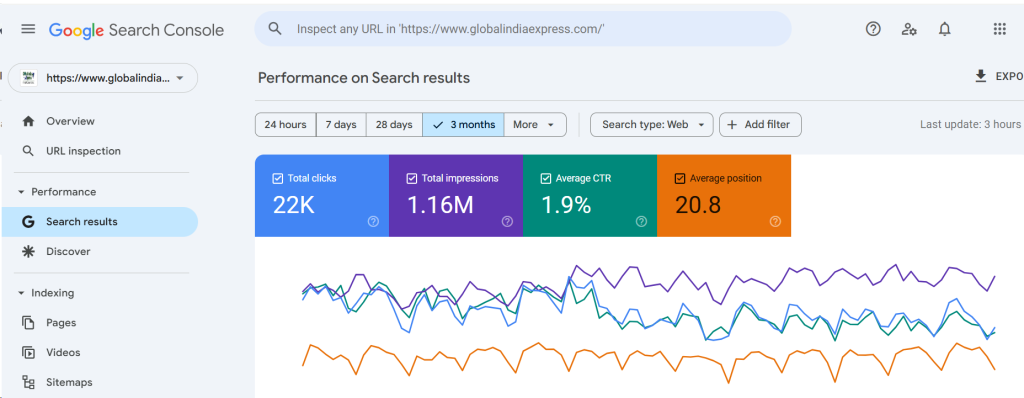Open the notifications bell
1024x398 pixels.
944,29
